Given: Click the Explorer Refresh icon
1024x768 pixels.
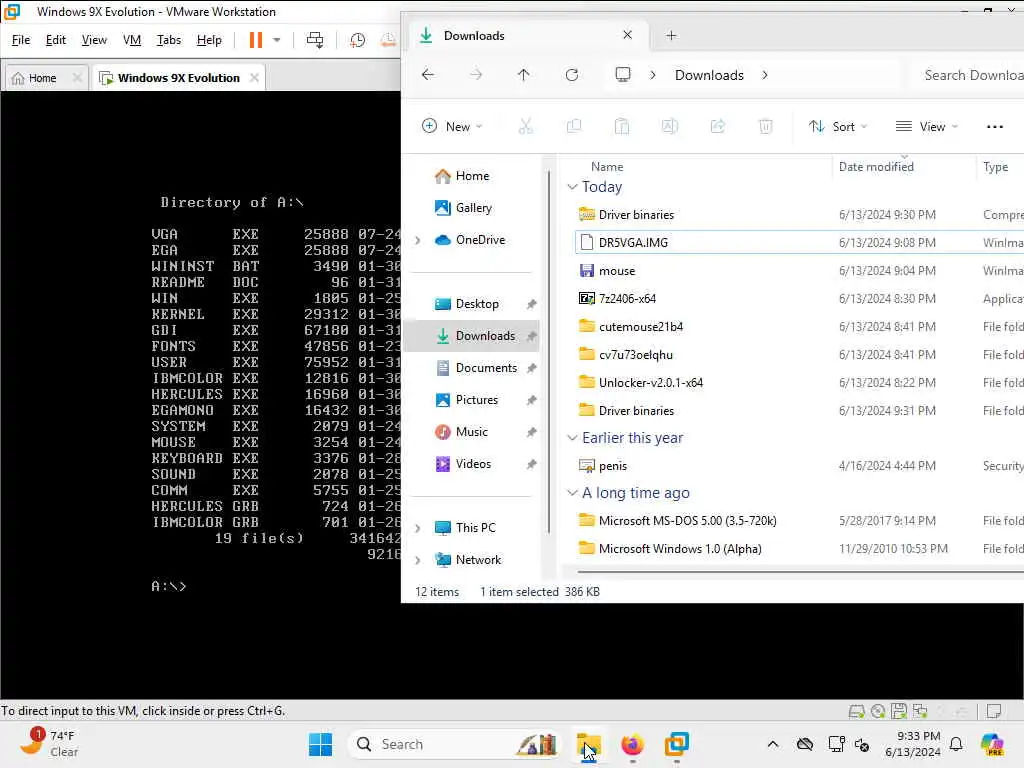Looking at the screenshot, I should 572,74.
